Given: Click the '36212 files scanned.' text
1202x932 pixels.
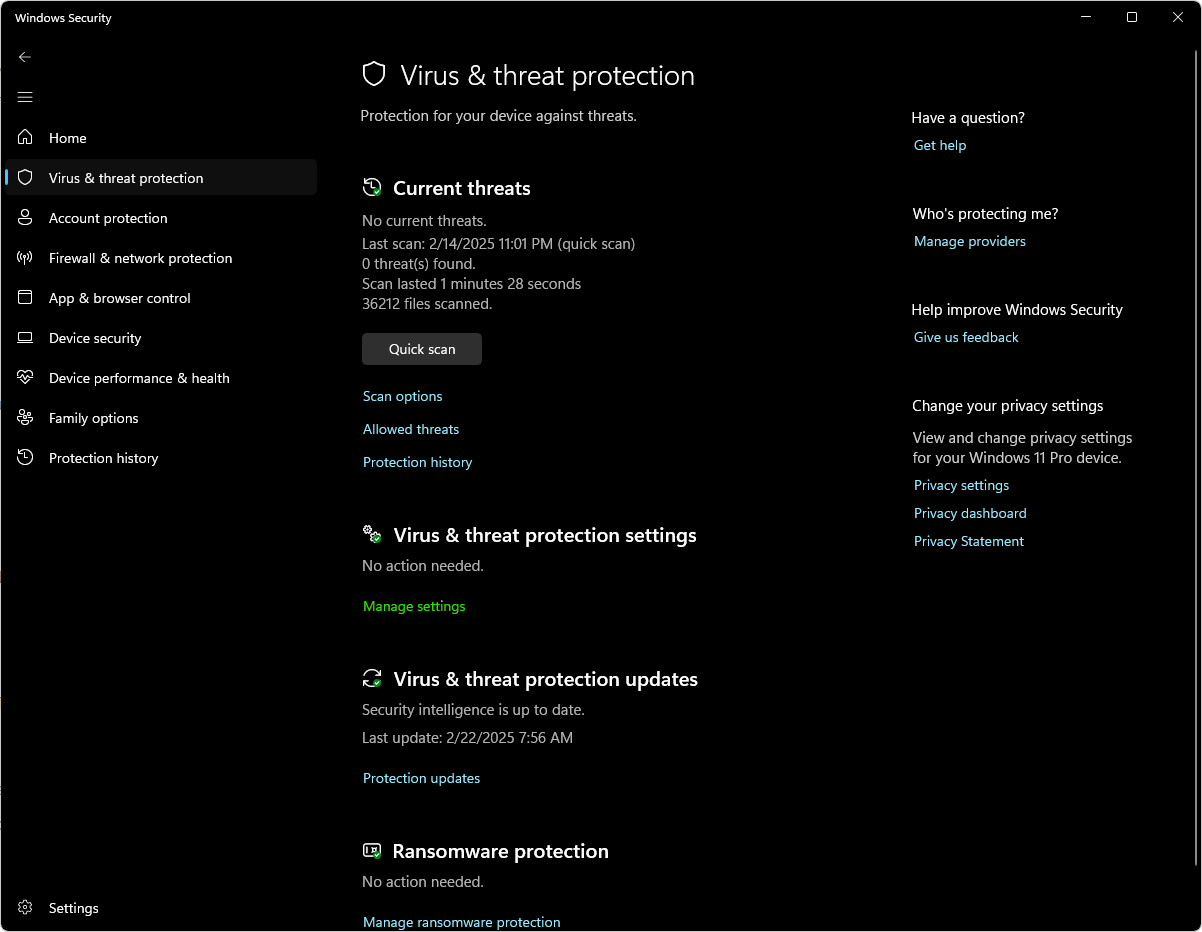Looking at the screenshot, I should [x=427, y=303].
